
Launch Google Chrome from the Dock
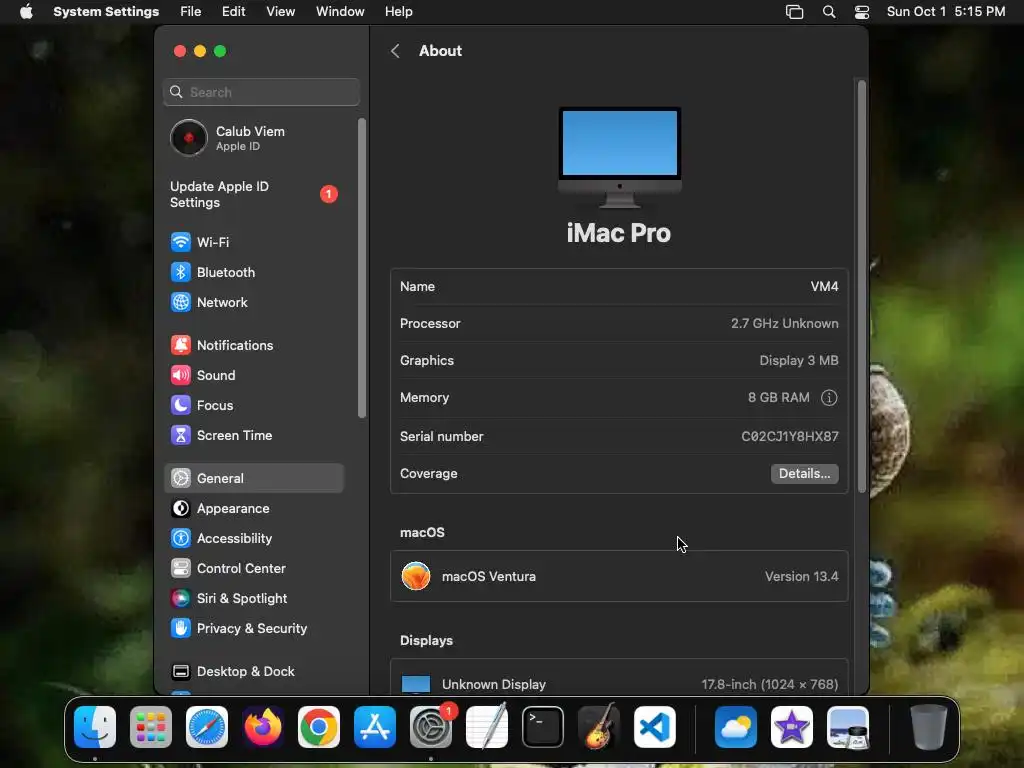[319, 727]
